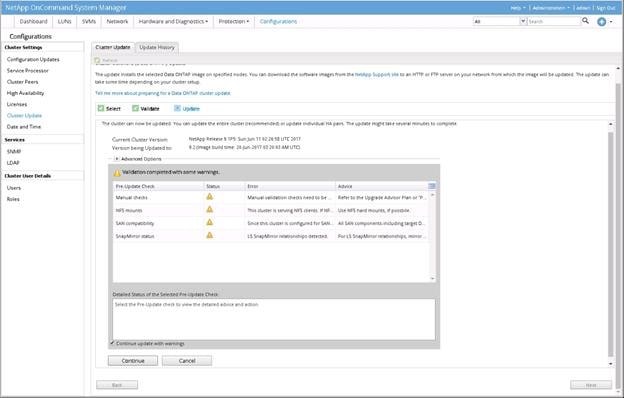
Task: Open the Administration dropdown in header
Action: [551, 8]
